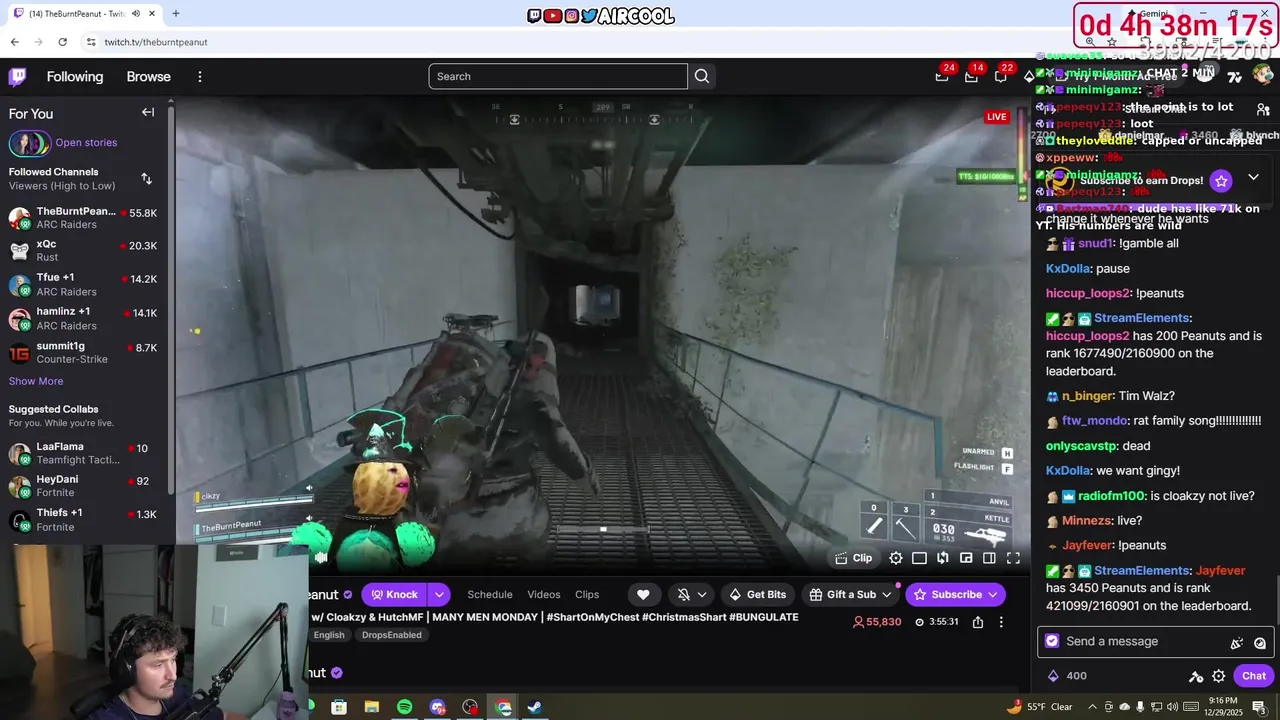Viewport: 1280px width, 720px height.
Task: Open the three-dot more menu beside Browse
Action: [x=200, y=77]
